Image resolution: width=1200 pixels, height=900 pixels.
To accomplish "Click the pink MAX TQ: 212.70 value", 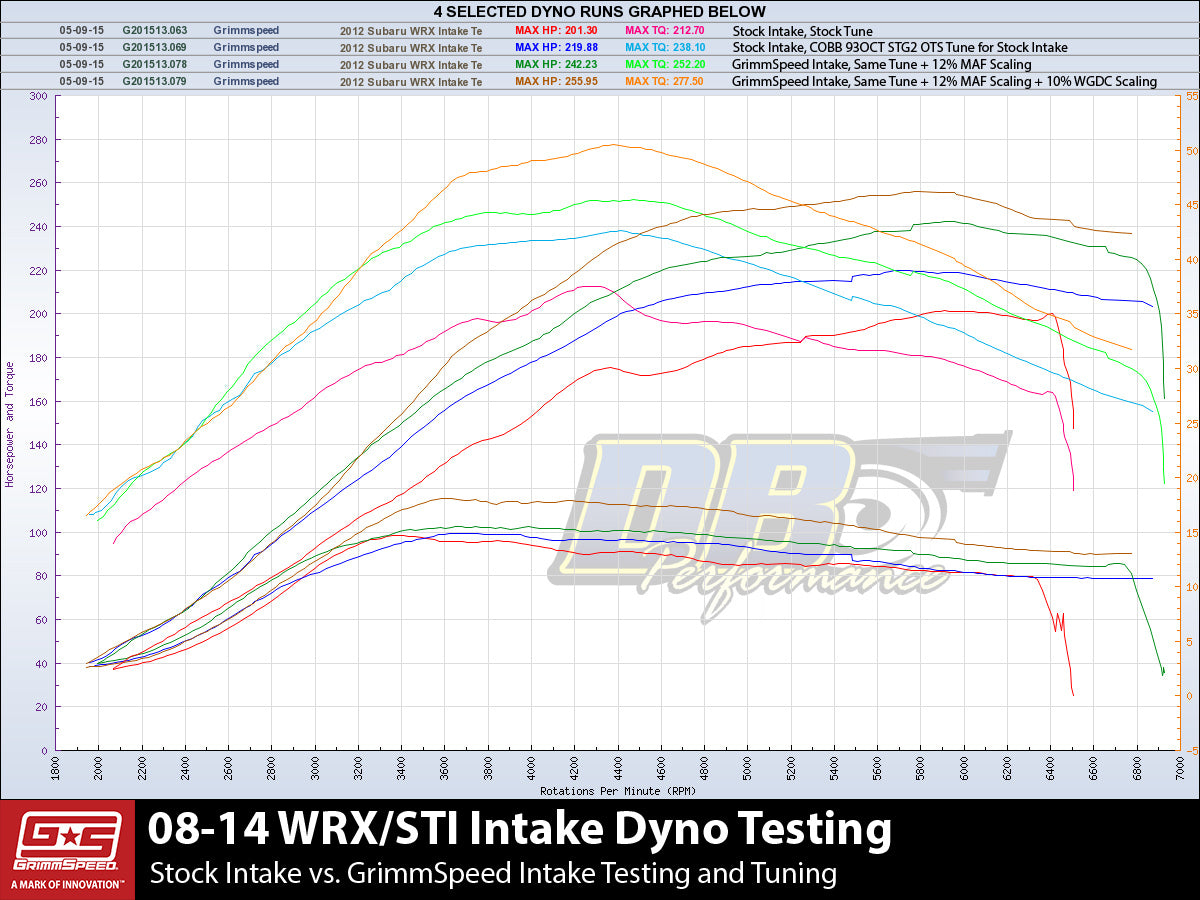I will pos(664,31).
